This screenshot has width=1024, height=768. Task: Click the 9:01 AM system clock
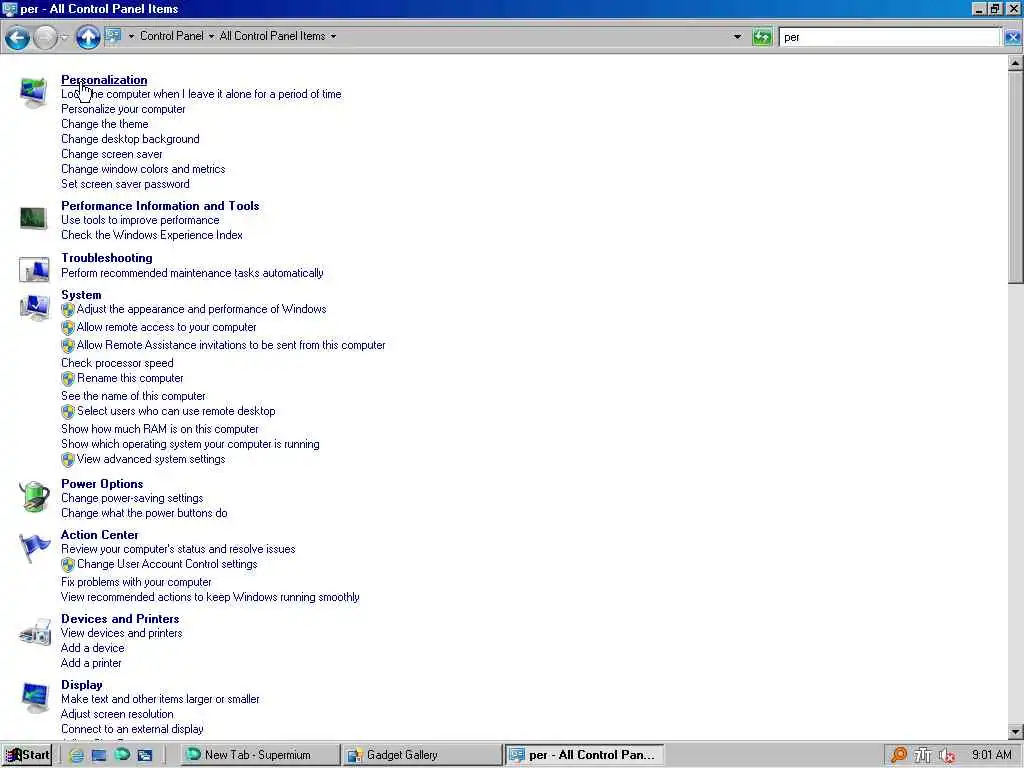point(991,755)
